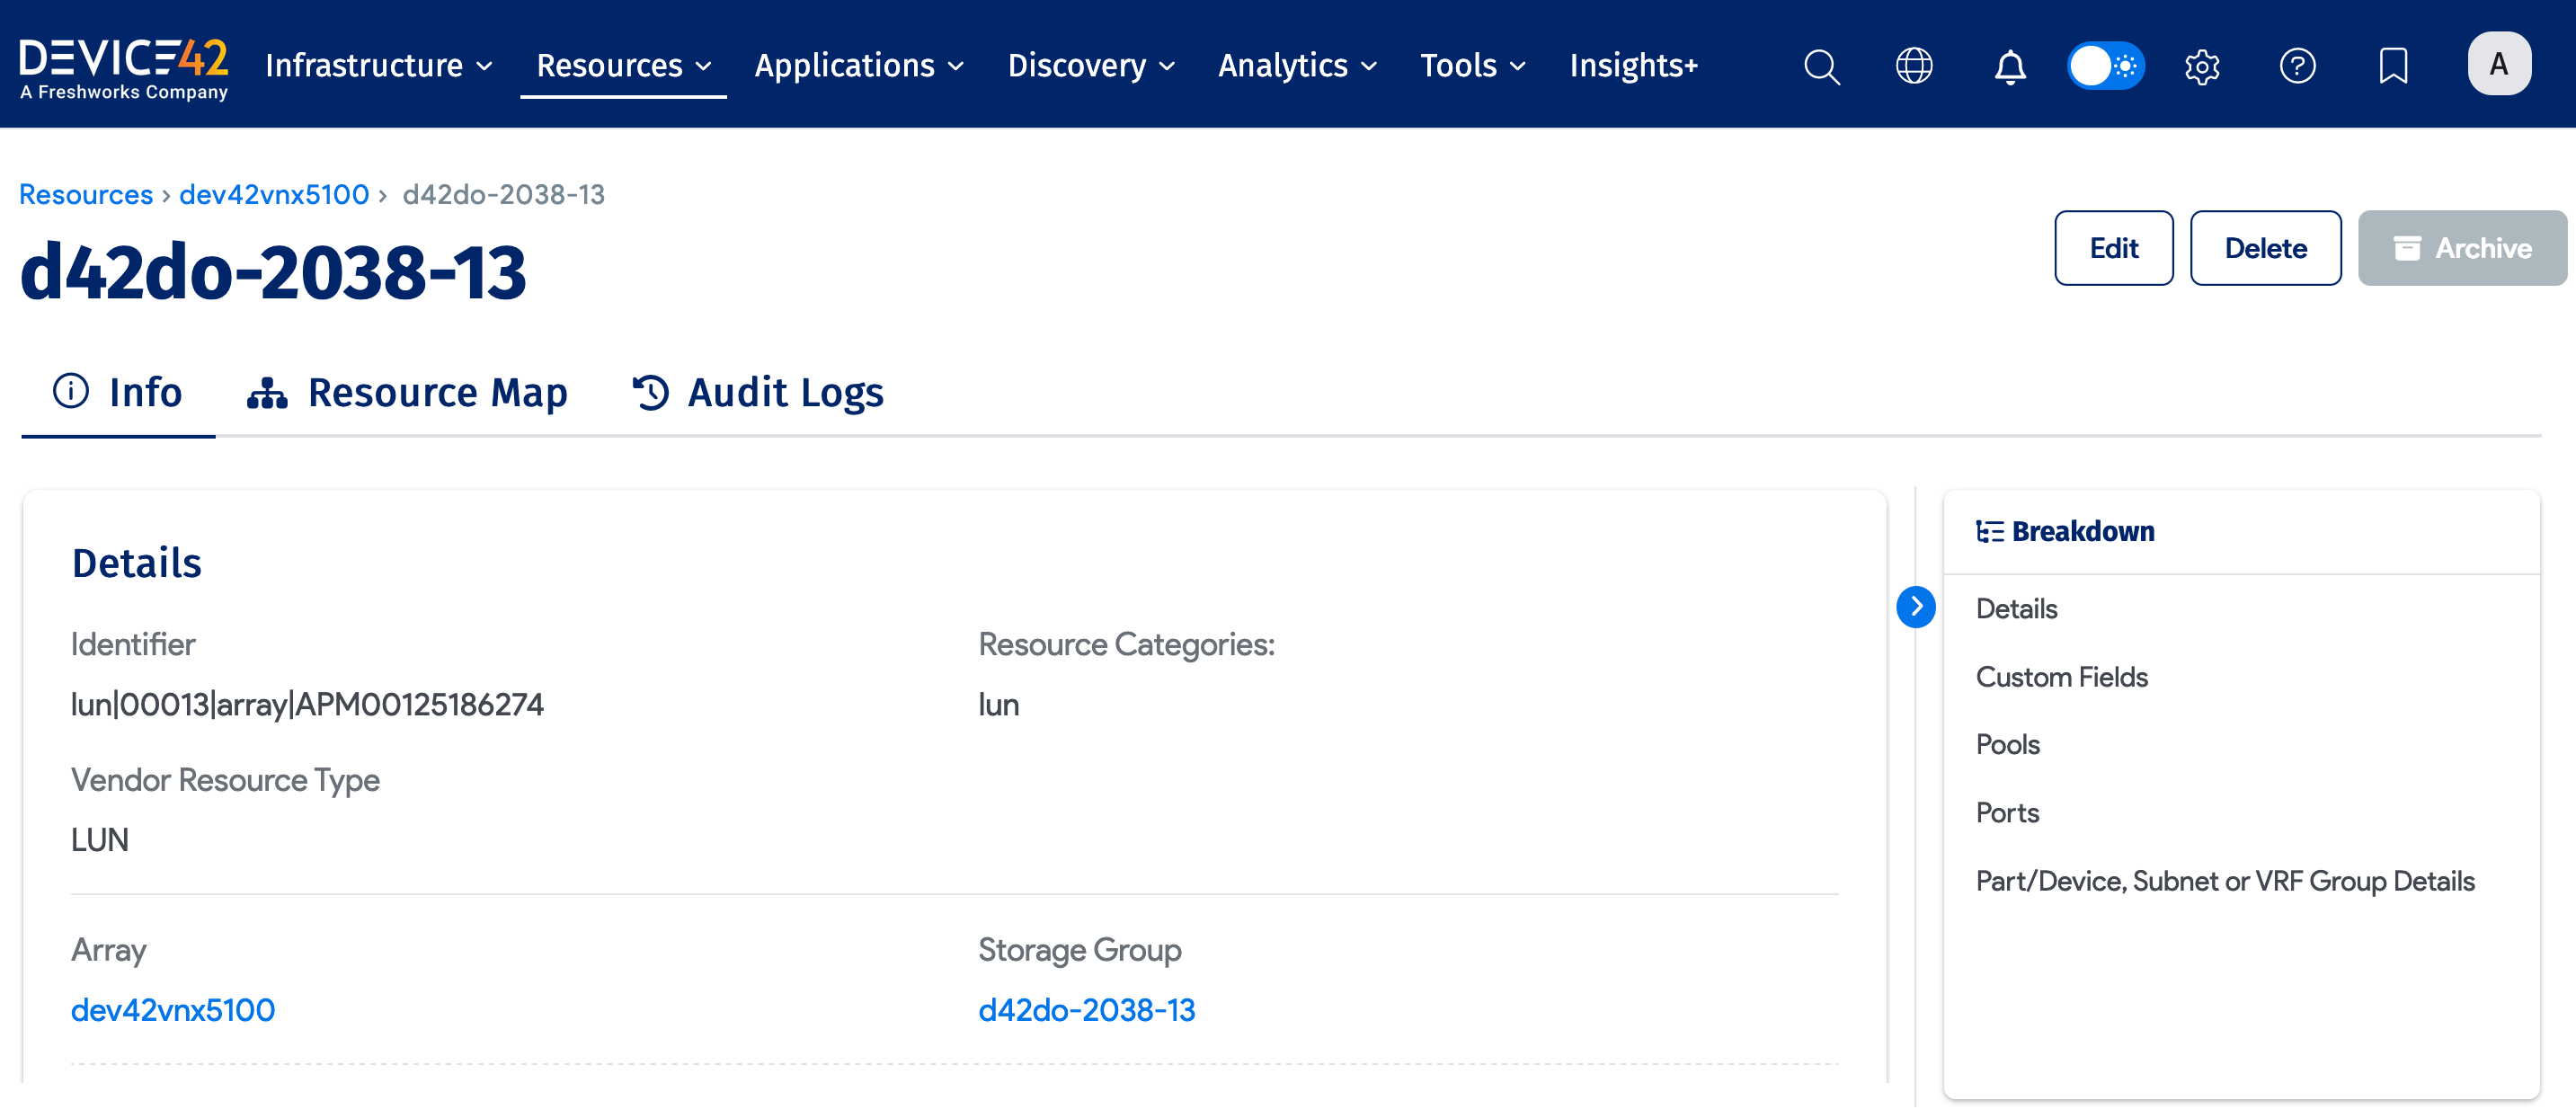Open the global search
The width and height of the screenshot is (2576, 1118).
(x=1821, y=66)
